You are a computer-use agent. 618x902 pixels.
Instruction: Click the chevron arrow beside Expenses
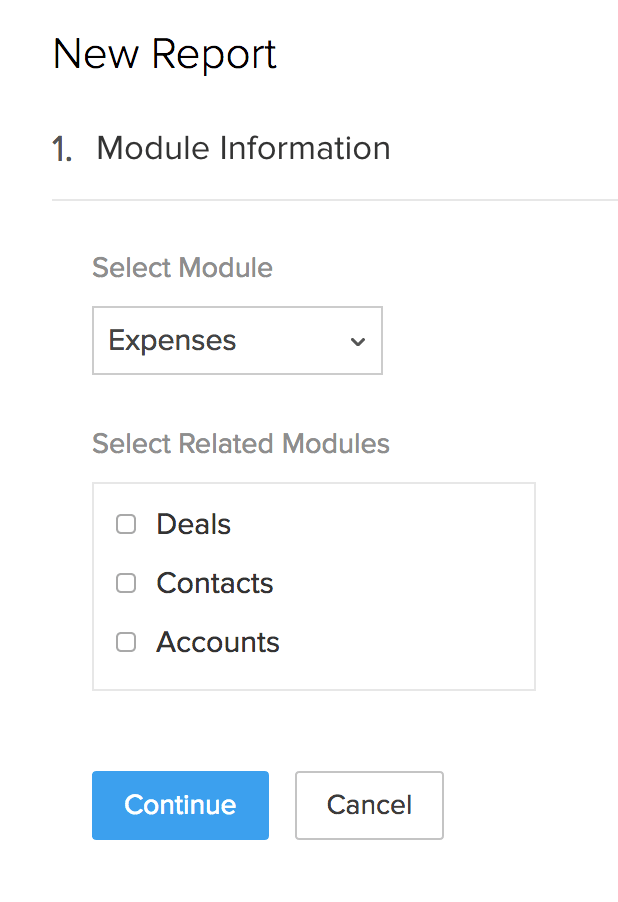pyautogui.click(x=357, y=342)
